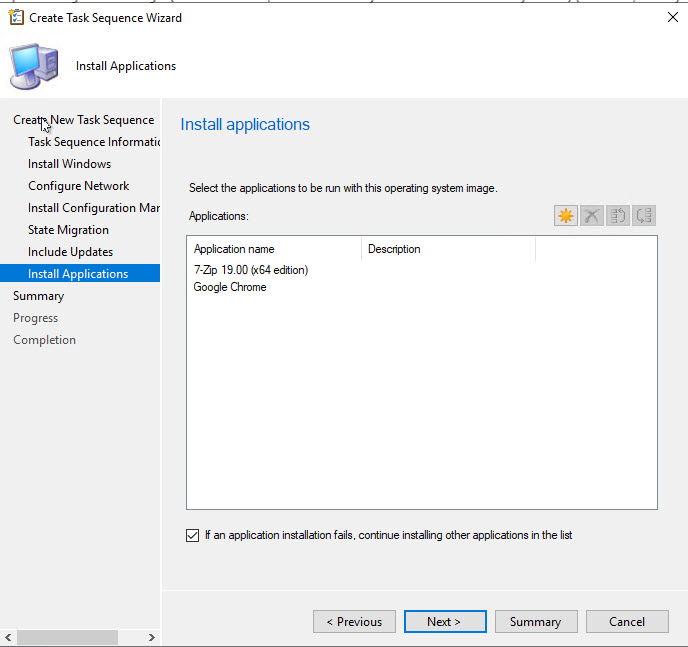Viewport: 688px width, 647px height.
Task: Go to the Configure Network step
Action: tap(78, 186)
